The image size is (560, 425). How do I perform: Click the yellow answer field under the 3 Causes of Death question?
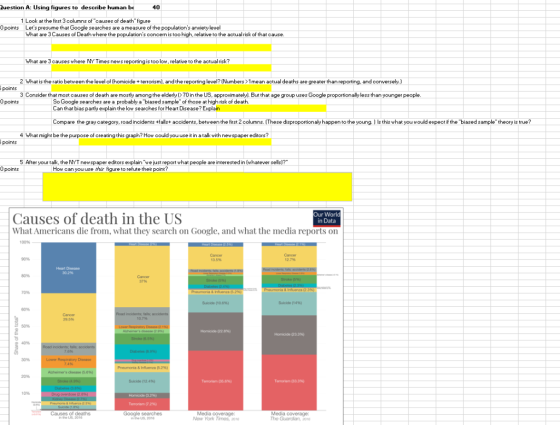161,48
